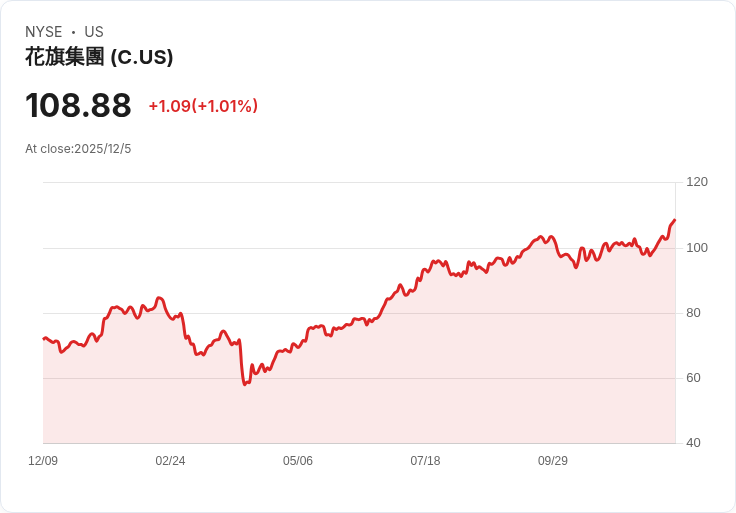Viewport: 736px width, 513px height.
Task: Select the 80 y-axis value
Action: (694, 313)
